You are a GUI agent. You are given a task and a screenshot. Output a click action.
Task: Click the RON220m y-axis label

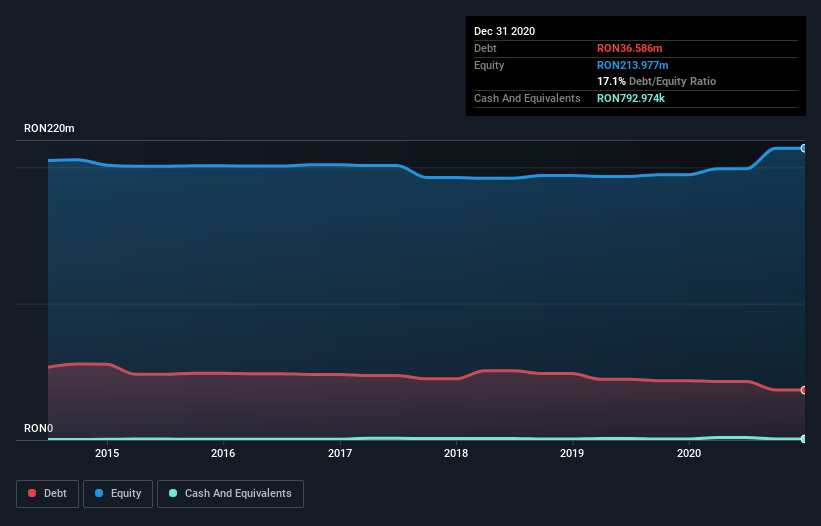[49, 128]
